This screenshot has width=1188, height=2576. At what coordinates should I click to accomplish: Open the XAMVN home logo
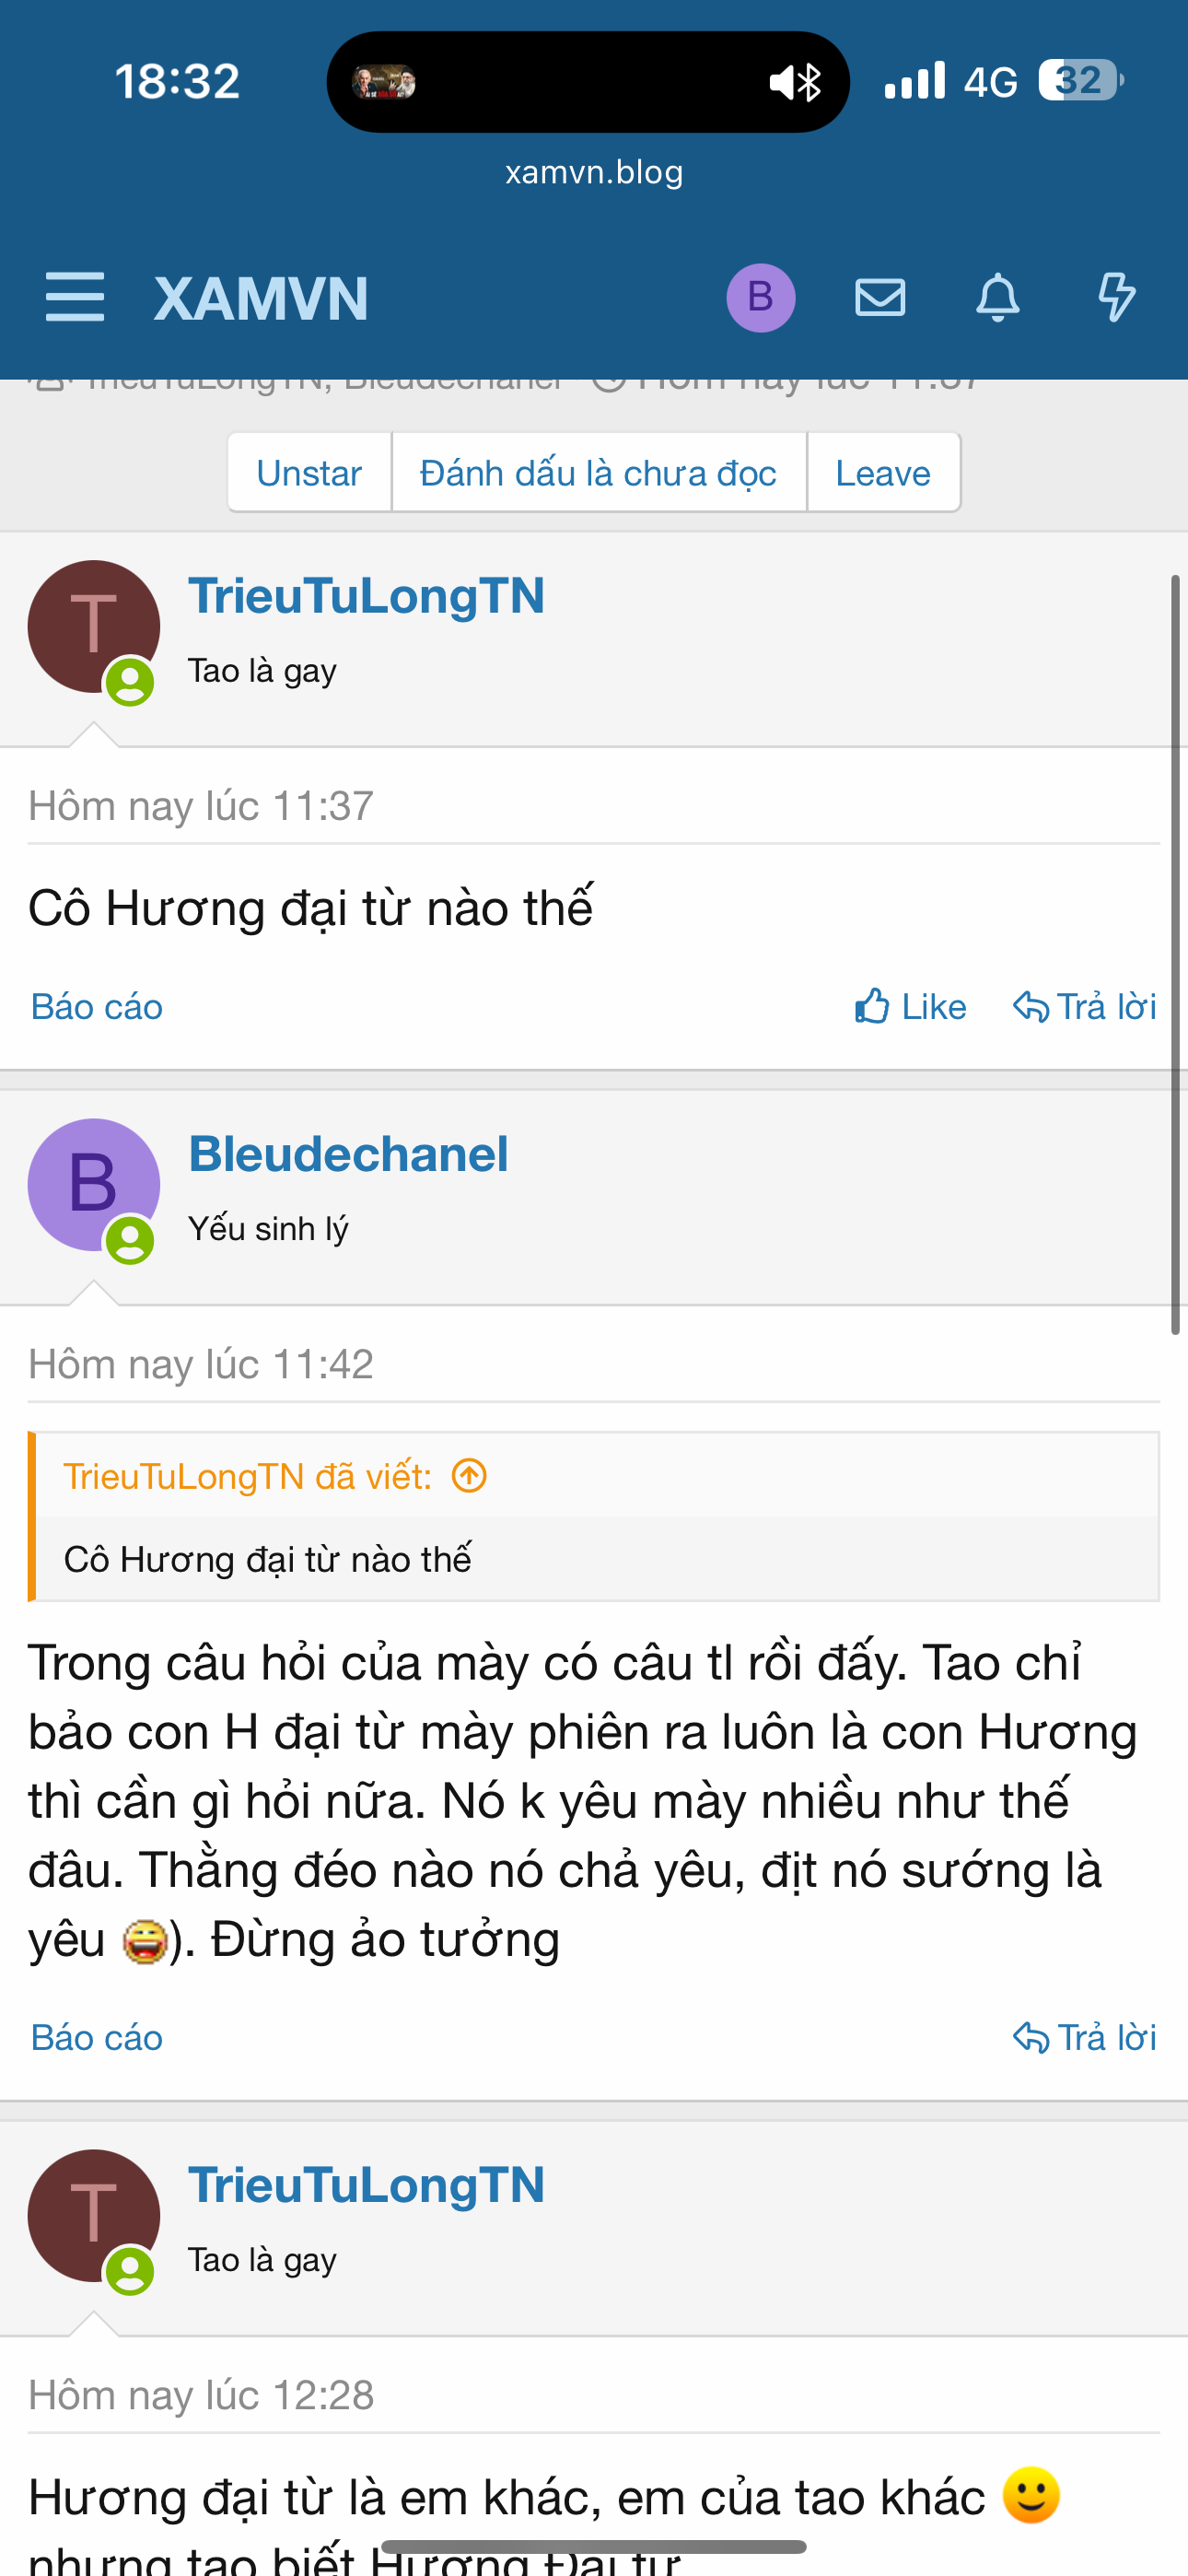pos(261,298)
